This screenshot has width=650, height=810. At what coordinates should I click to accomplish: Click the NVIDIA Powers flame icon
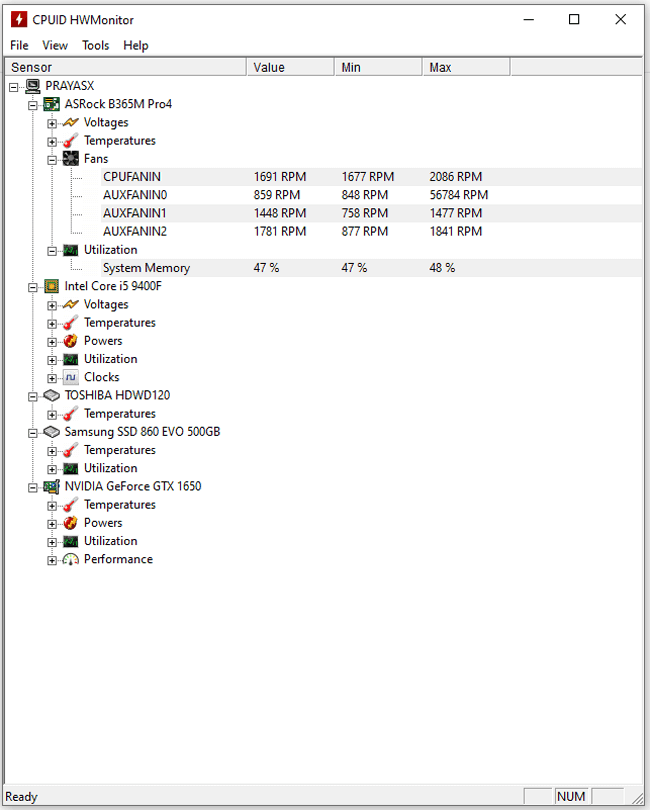[x=71, y=523]
